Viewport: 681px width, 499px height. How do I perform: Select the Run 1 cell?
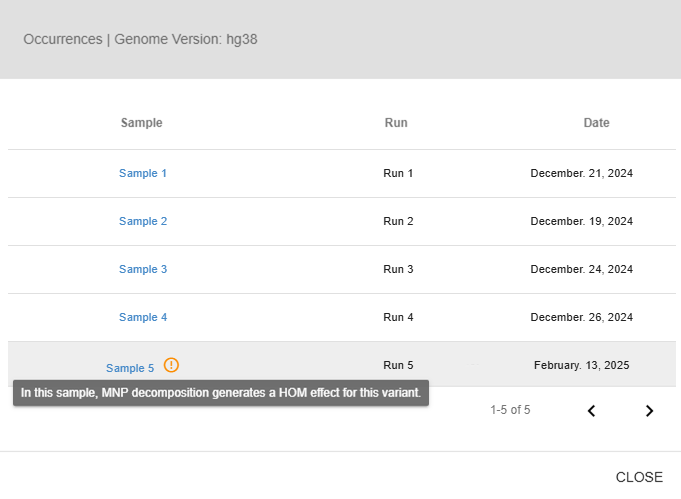[398, 173]
